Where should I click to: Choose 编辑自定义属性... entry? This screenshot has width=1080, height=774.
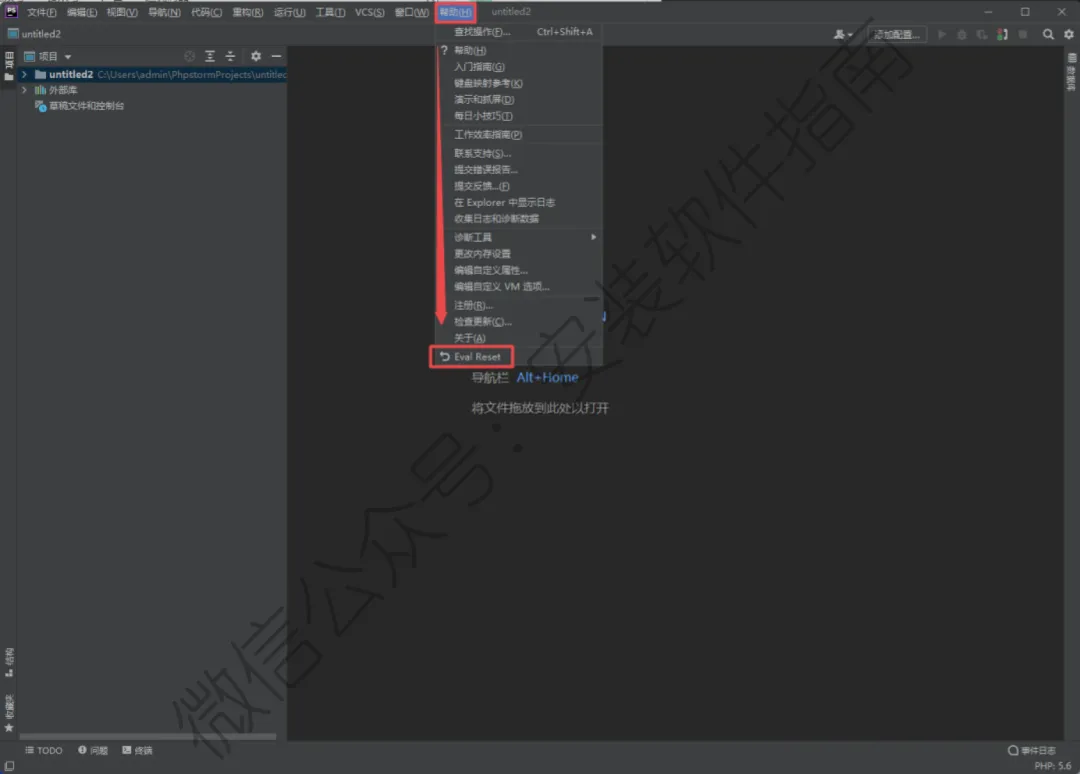coord(519,271)
